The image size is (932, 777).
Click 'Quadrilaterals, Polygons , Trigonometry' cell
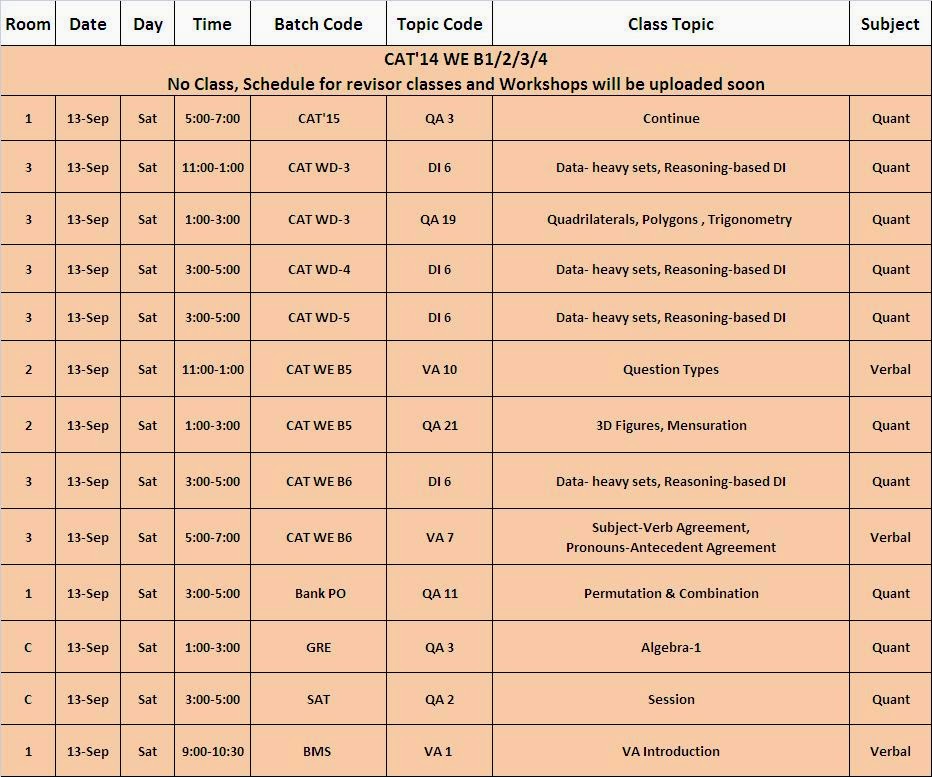670,219
